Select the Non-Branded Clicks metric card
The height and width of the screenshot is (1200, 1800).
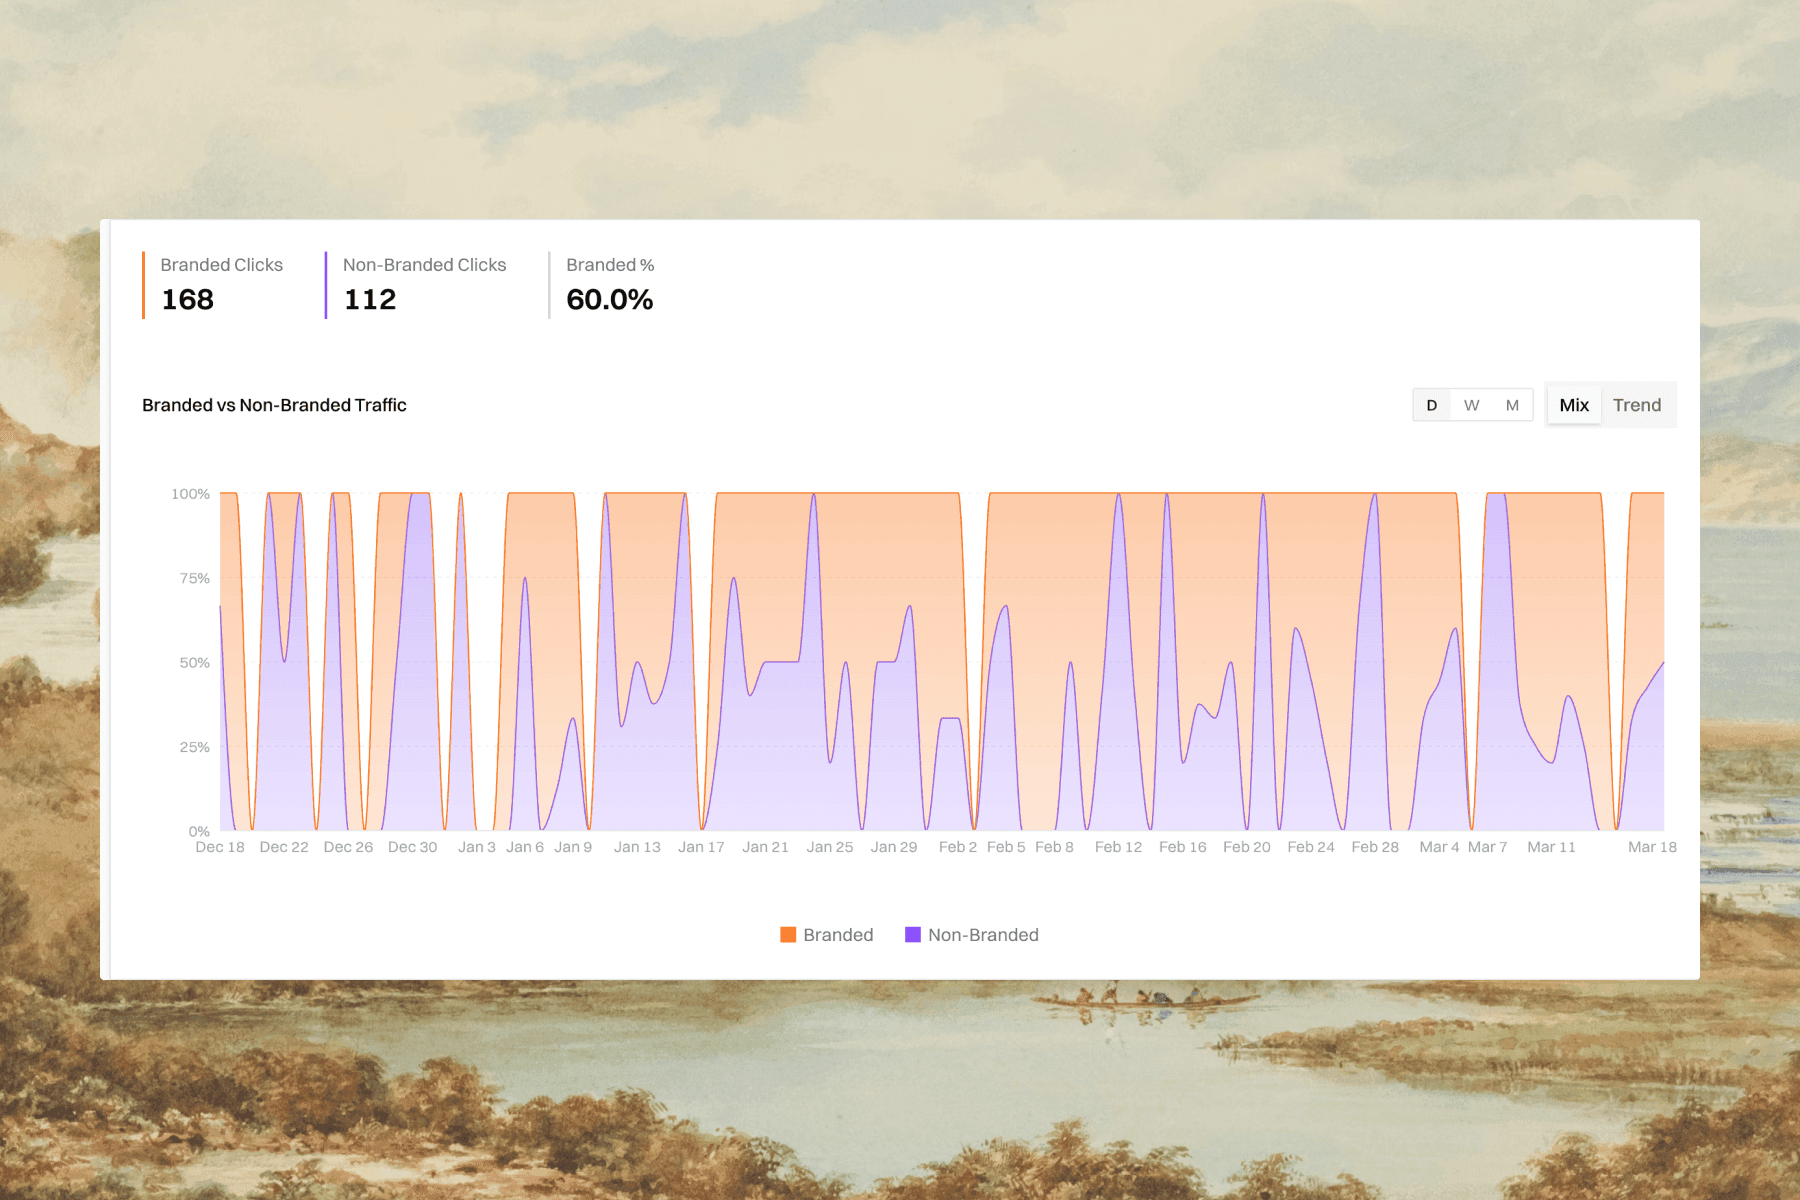424,283
